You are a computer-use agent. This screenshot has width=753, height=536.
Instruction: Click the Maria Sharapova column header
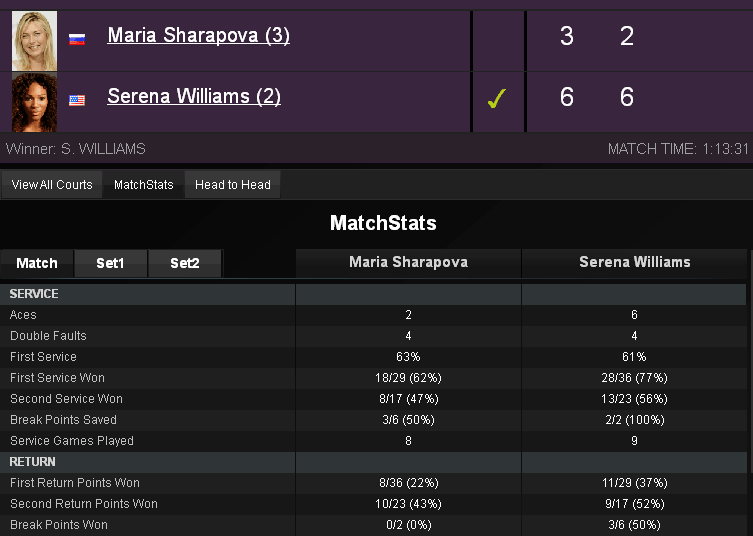click(x=408, y=263)
